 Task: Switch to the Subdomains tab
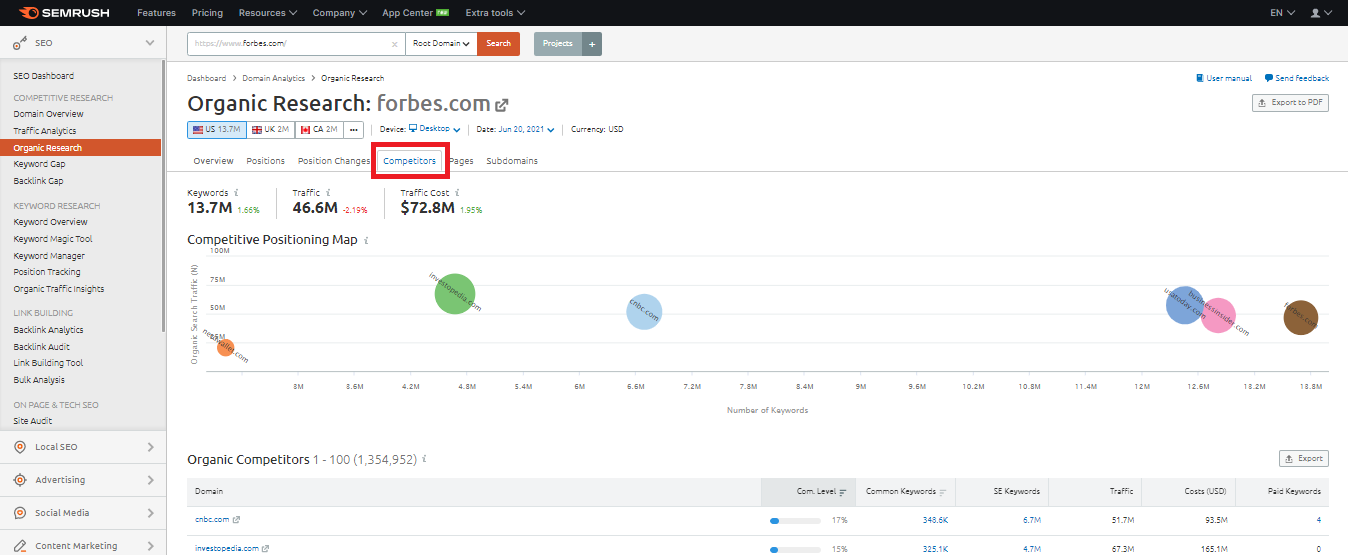pyautogui.click(x=512, y=161)
